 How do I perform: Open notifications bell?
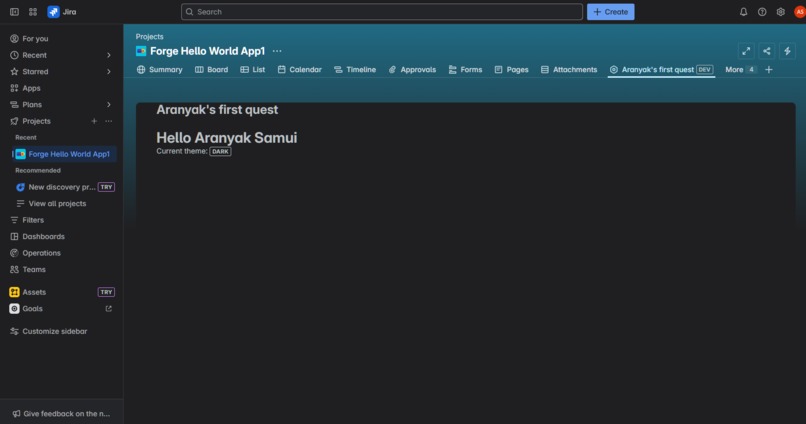click(x=743, y=12)
